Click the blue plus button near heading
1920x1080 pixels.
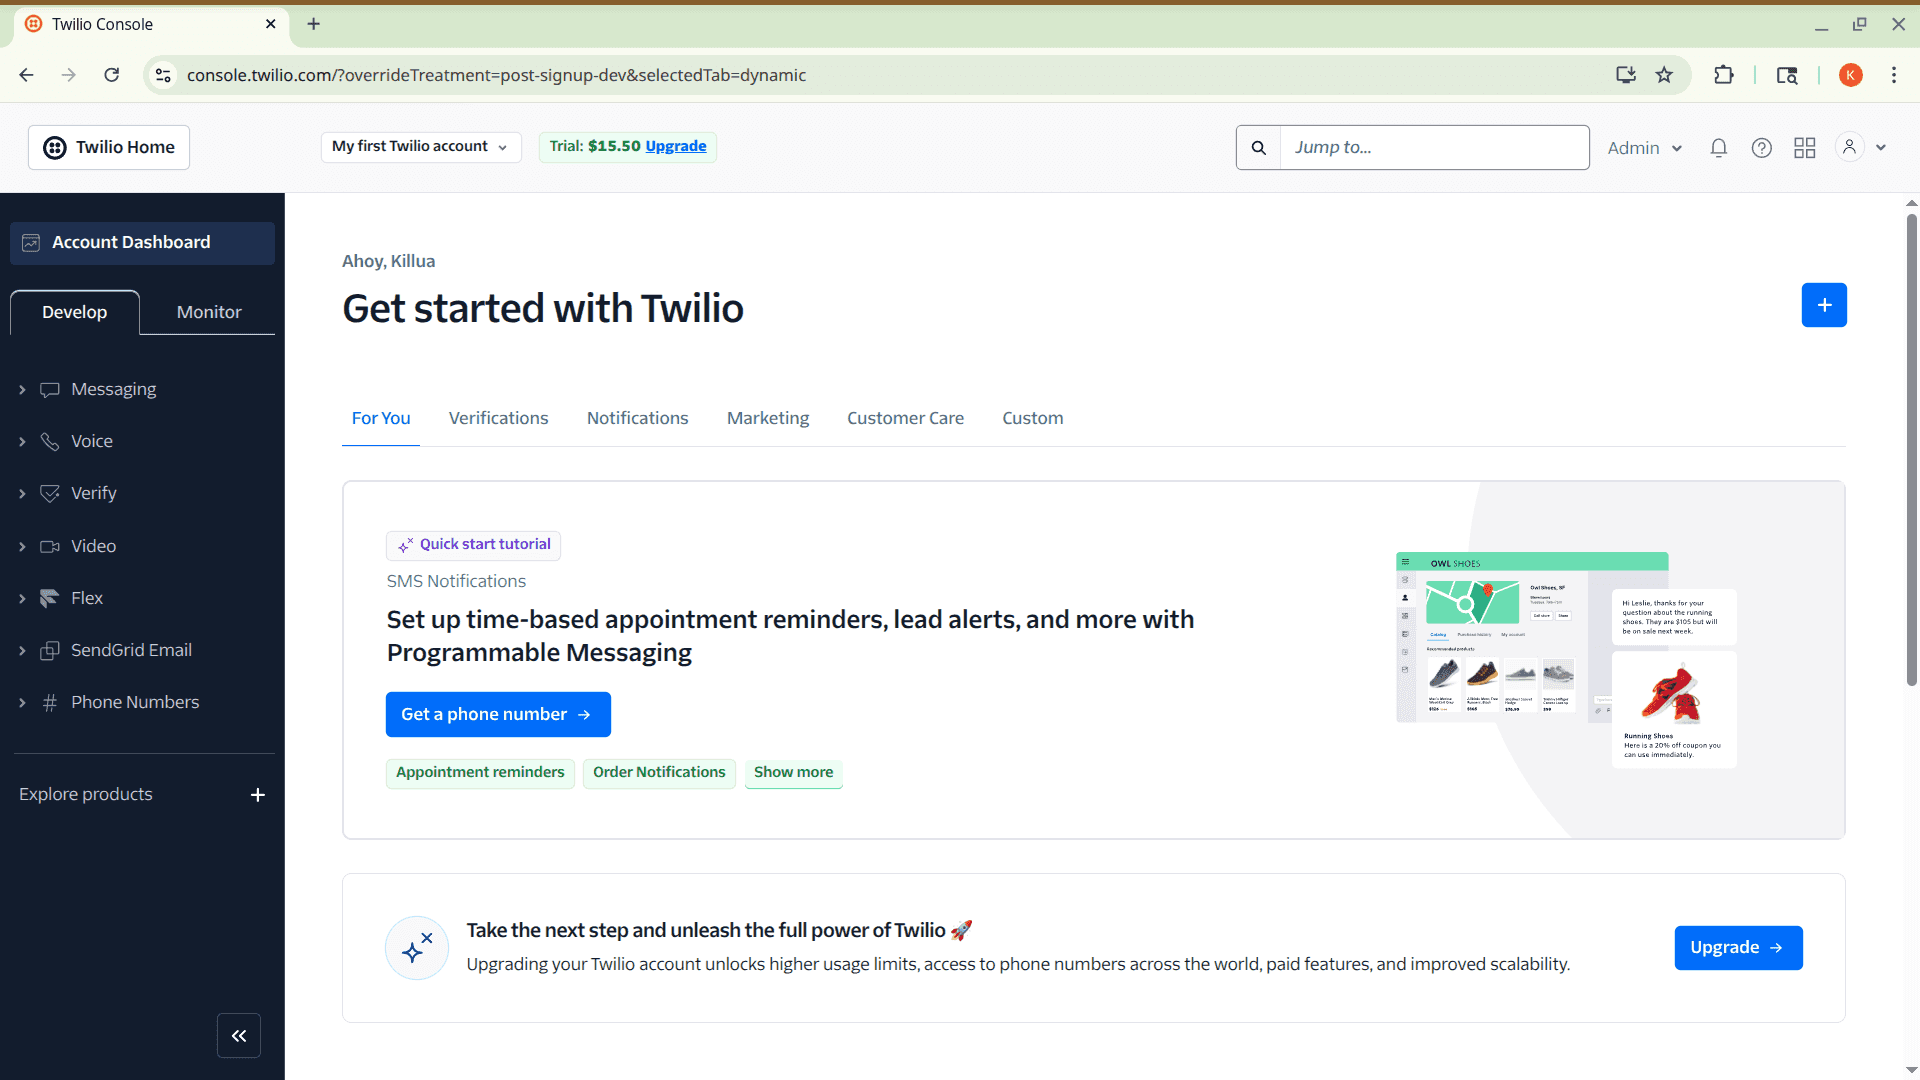click(x=1823, y=305)
